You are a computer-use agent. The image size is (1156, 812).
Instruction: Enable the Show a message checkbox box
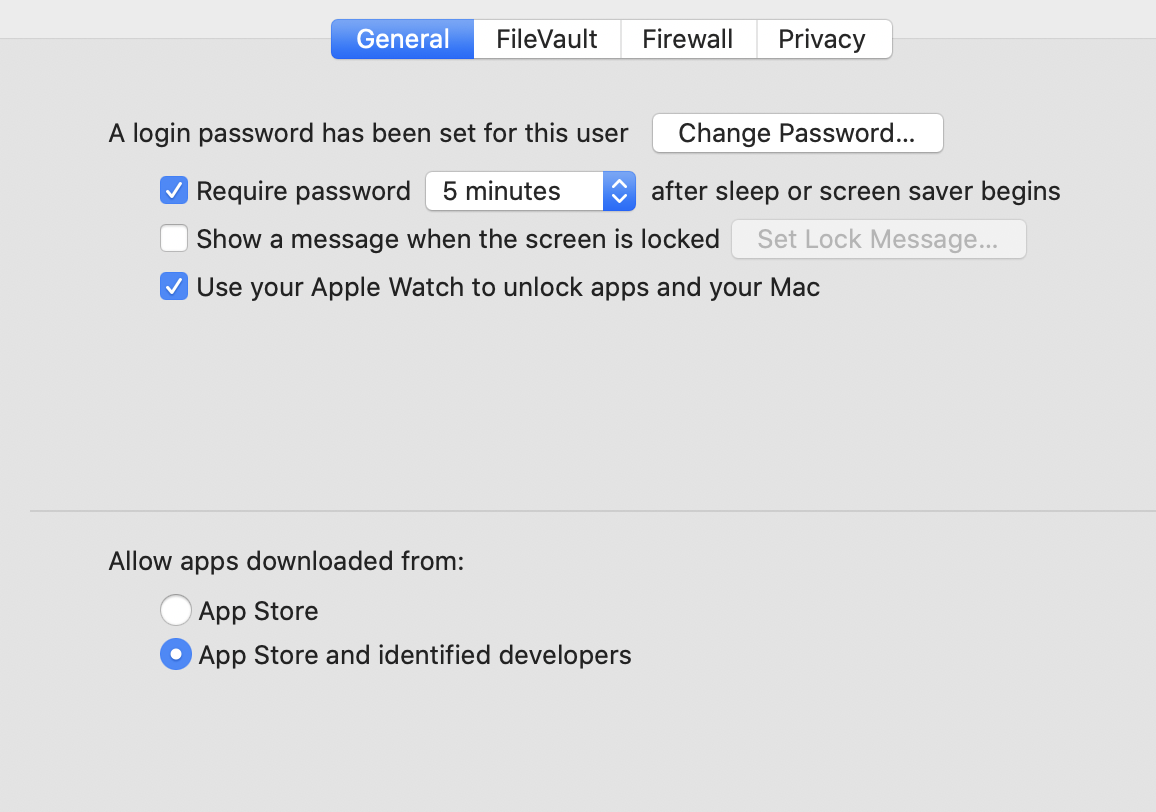[x=174, y=239]
